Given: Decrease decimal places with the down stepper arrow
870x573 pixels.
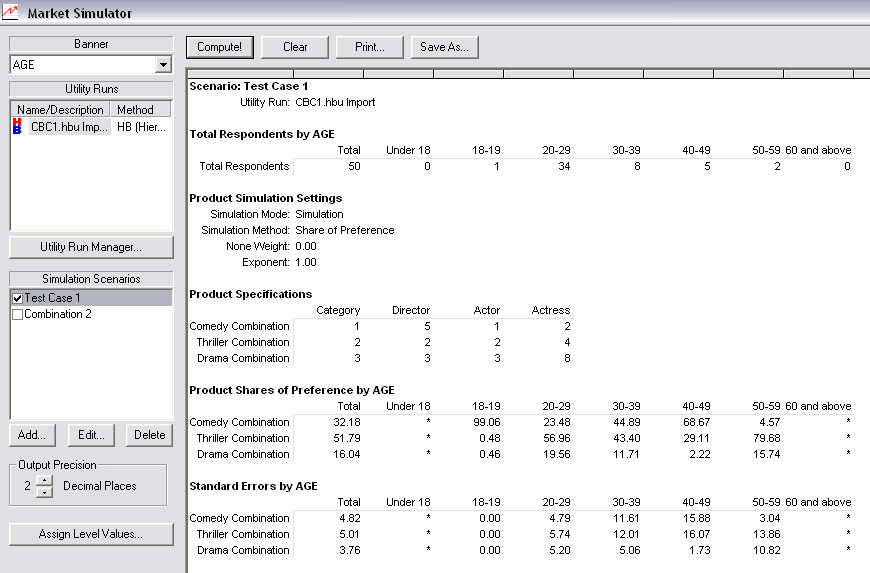Looking at the screenshot, I should (45, 491).
